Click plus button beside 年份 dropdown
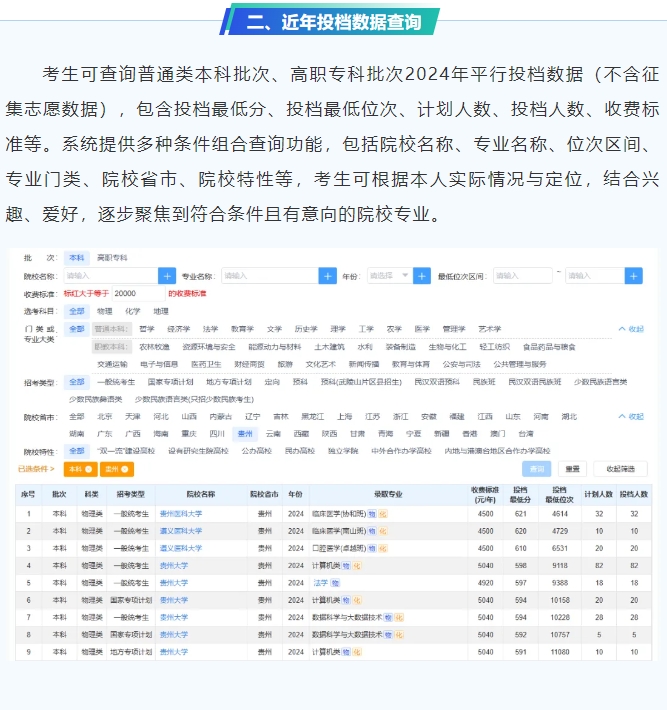667x710 pixels. click(422, 276)
